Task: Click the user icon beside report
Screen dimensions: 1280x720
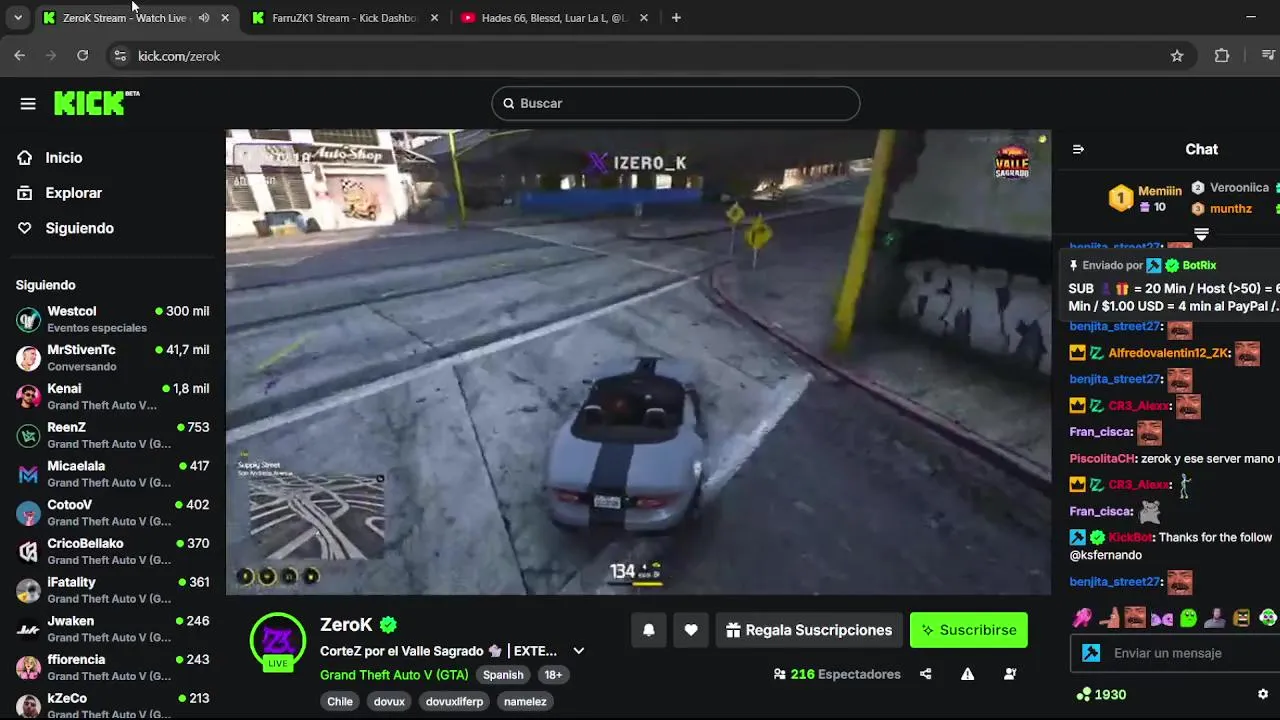Action: coord(1010,674)
